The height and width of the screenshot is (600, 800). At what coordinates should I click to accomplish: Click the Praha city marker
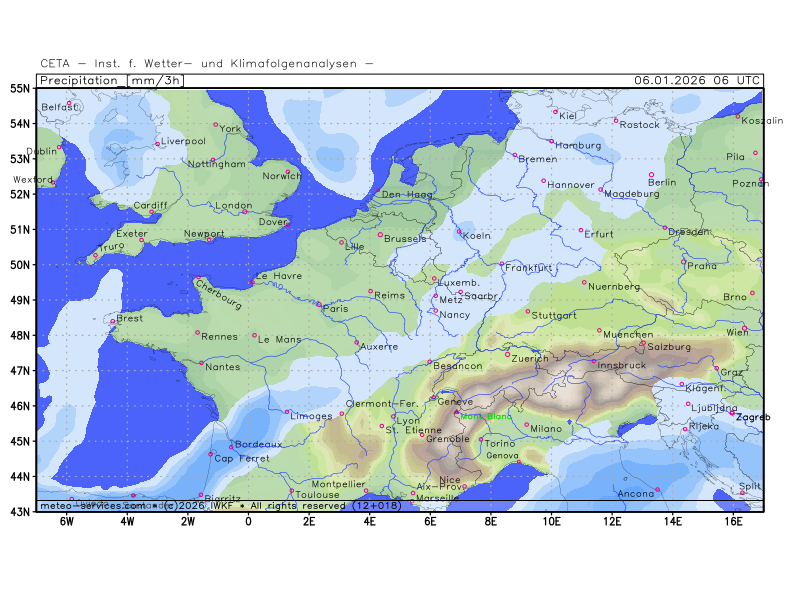[684, 262]
